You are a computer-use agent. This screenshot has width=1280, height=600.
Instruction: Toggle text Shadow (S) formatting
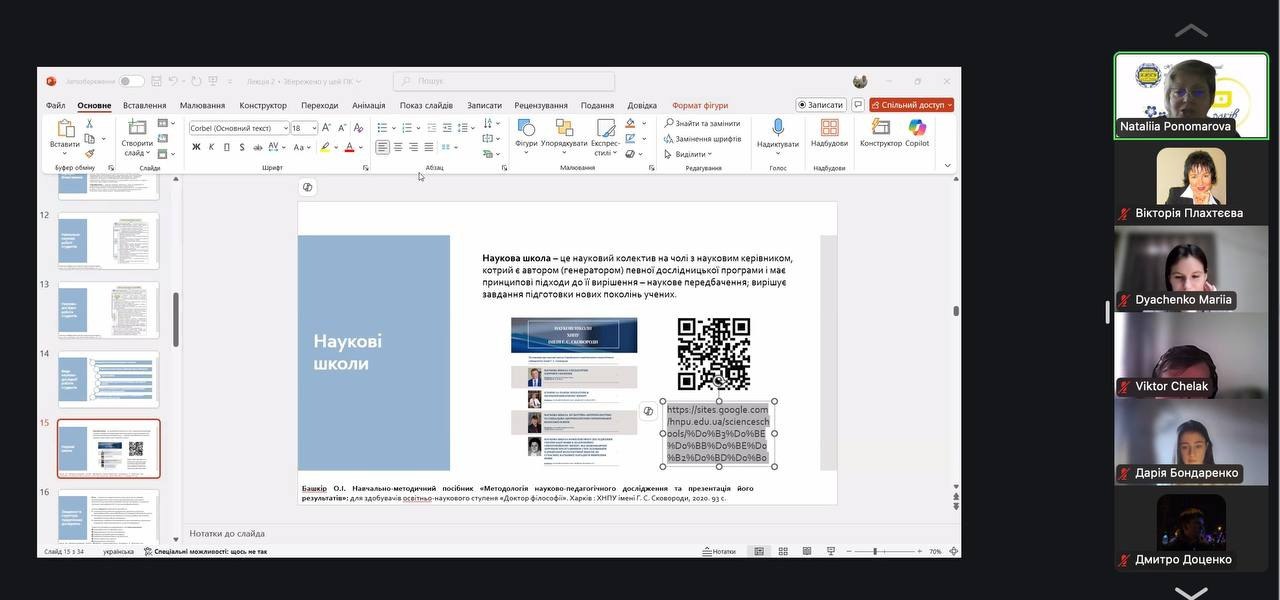coord(242,147)
